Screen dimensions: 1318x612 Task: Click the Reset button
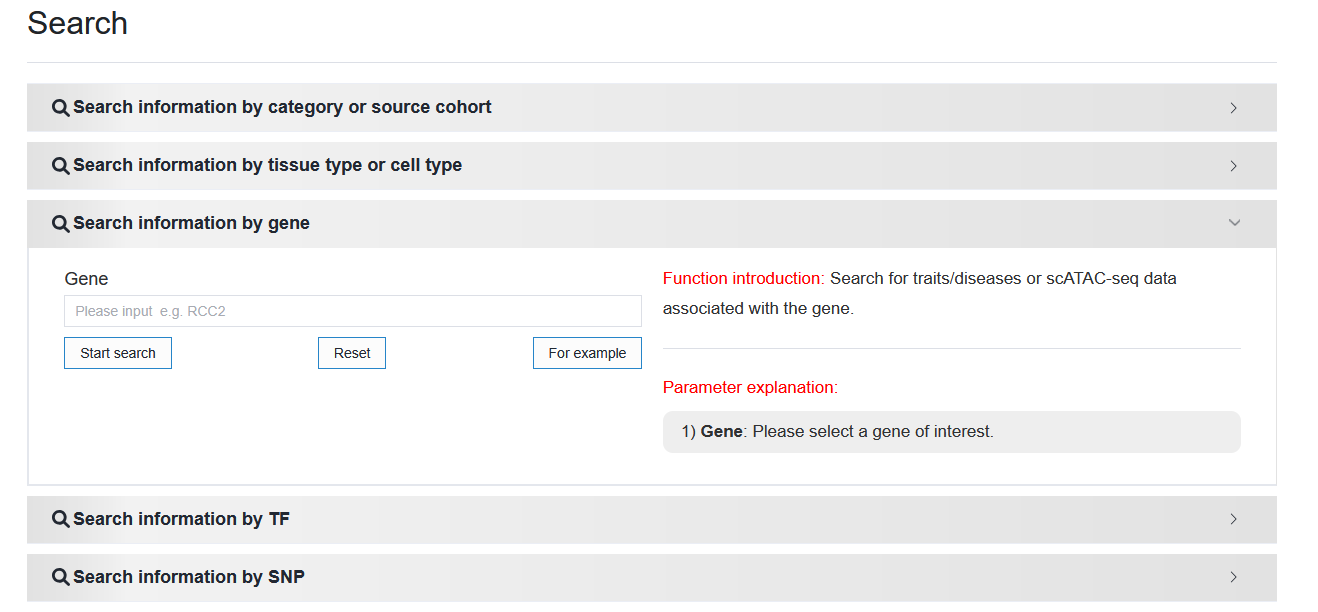pos(352,353)
